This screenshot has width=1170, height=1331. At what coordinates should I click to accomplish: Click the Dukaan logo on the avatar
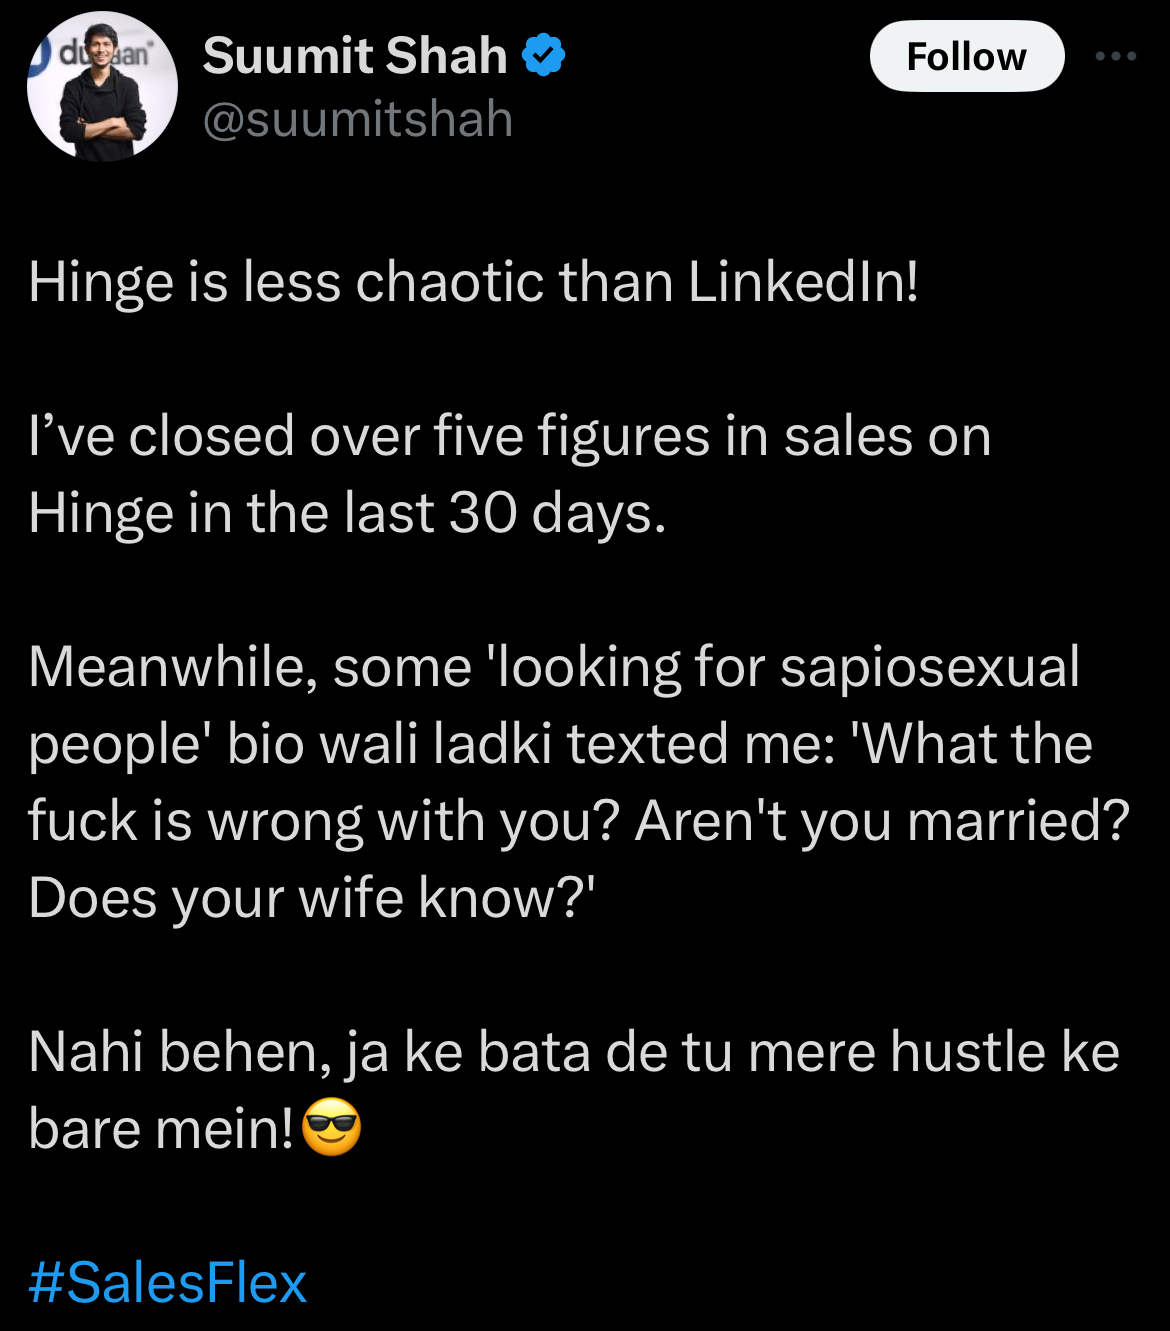(95, 50)
